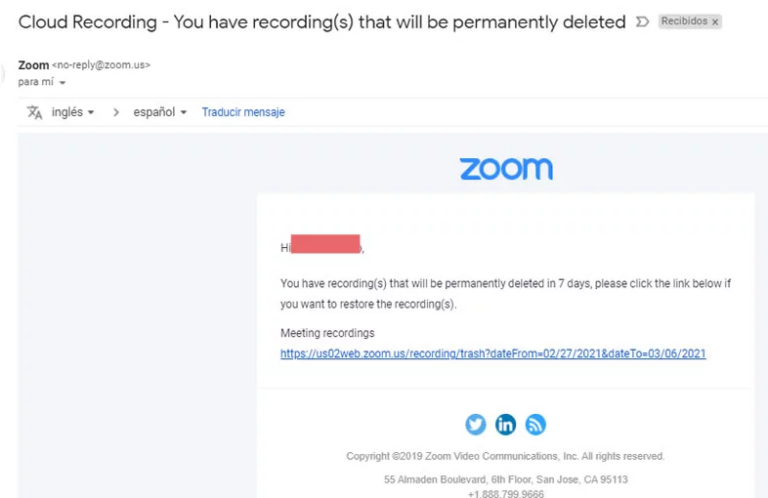
Task: Click the email subject line text
Action: pyautogui.click(x=322, y=22)
